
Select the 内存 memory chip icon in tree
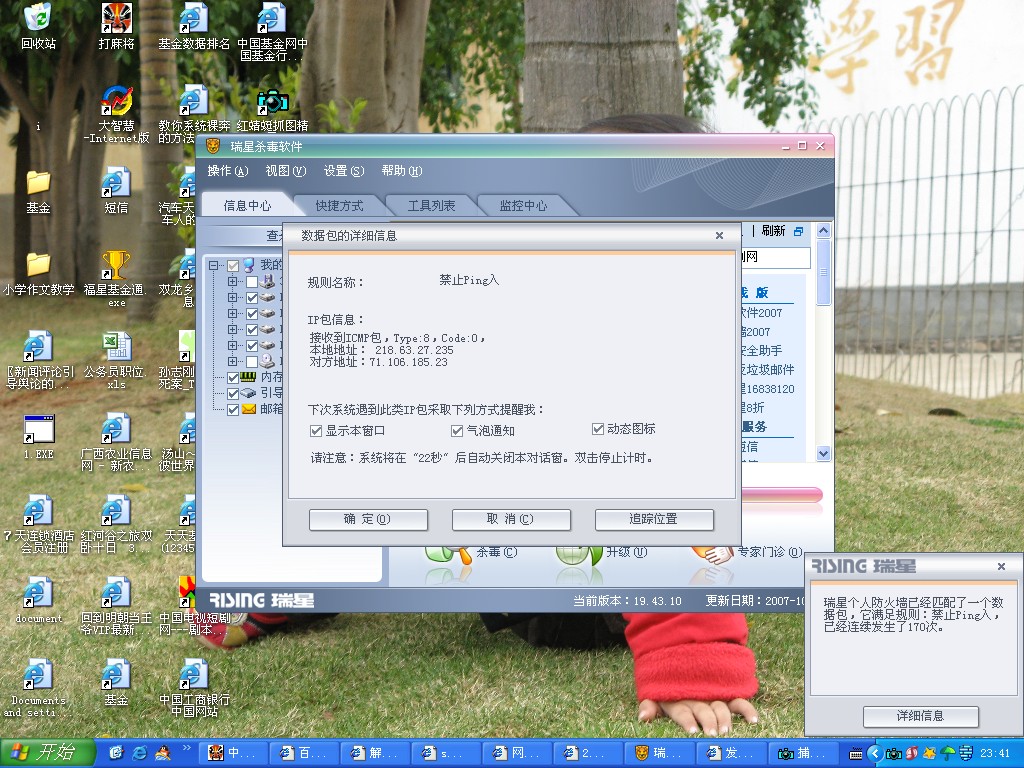248,377
